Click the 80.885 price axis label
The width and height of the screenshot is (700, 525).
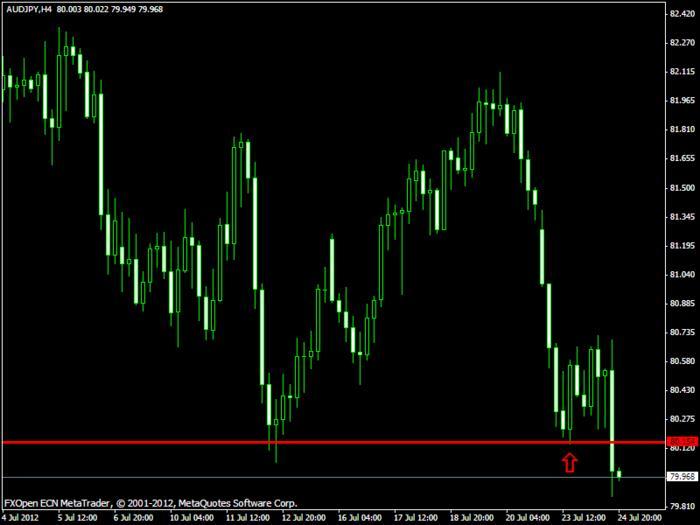(x=683, y=304)
